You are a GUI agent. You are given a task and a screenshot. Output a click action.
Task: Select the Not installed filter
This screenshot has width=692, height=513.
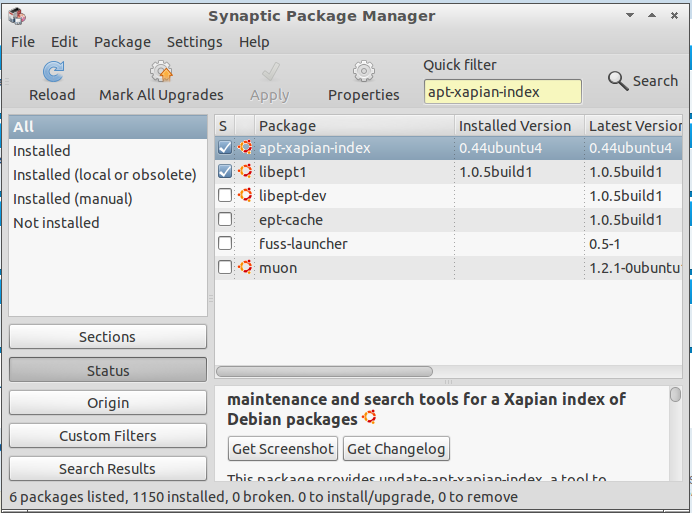108,223
